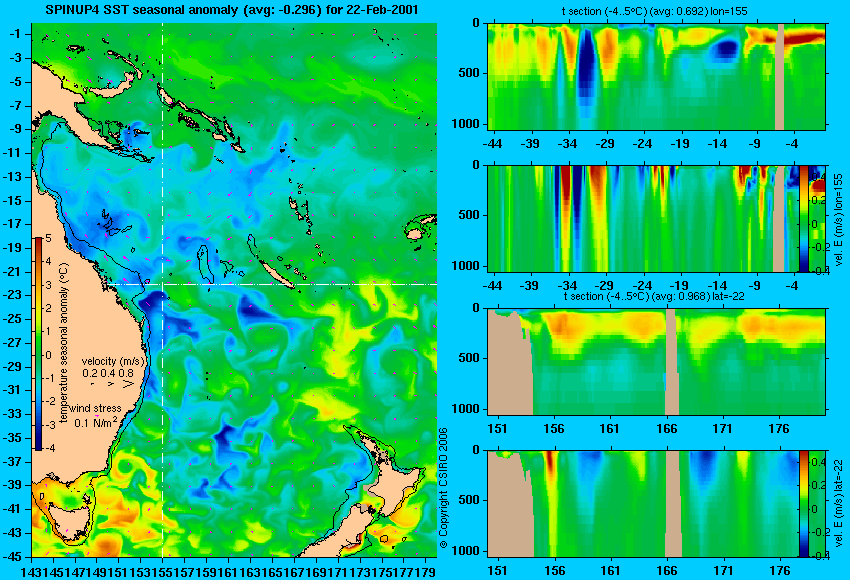Viewport: 850px width, 580px height.
Task: Click the '-34' tick under the top-right temperature panel
Action: point(568,144)
